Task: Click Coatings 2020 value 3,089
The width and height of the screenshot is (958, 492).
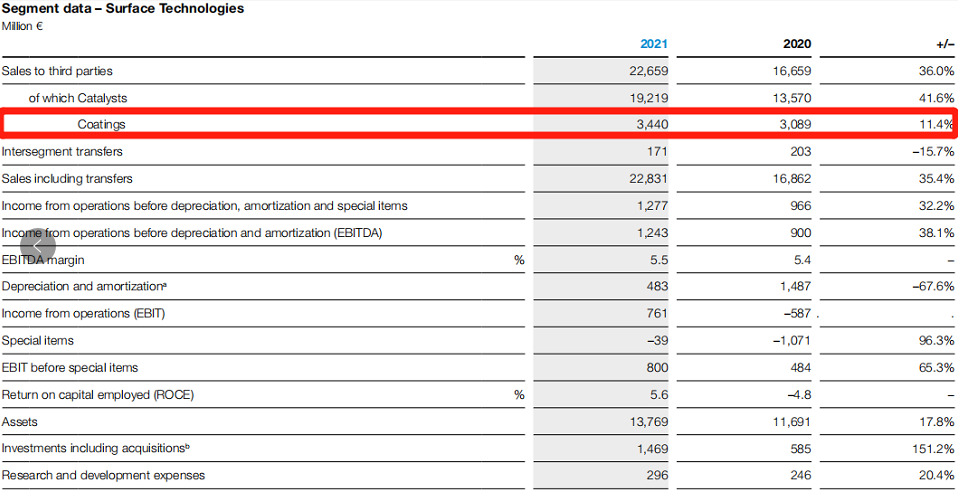Action: (x=794, y=125)
